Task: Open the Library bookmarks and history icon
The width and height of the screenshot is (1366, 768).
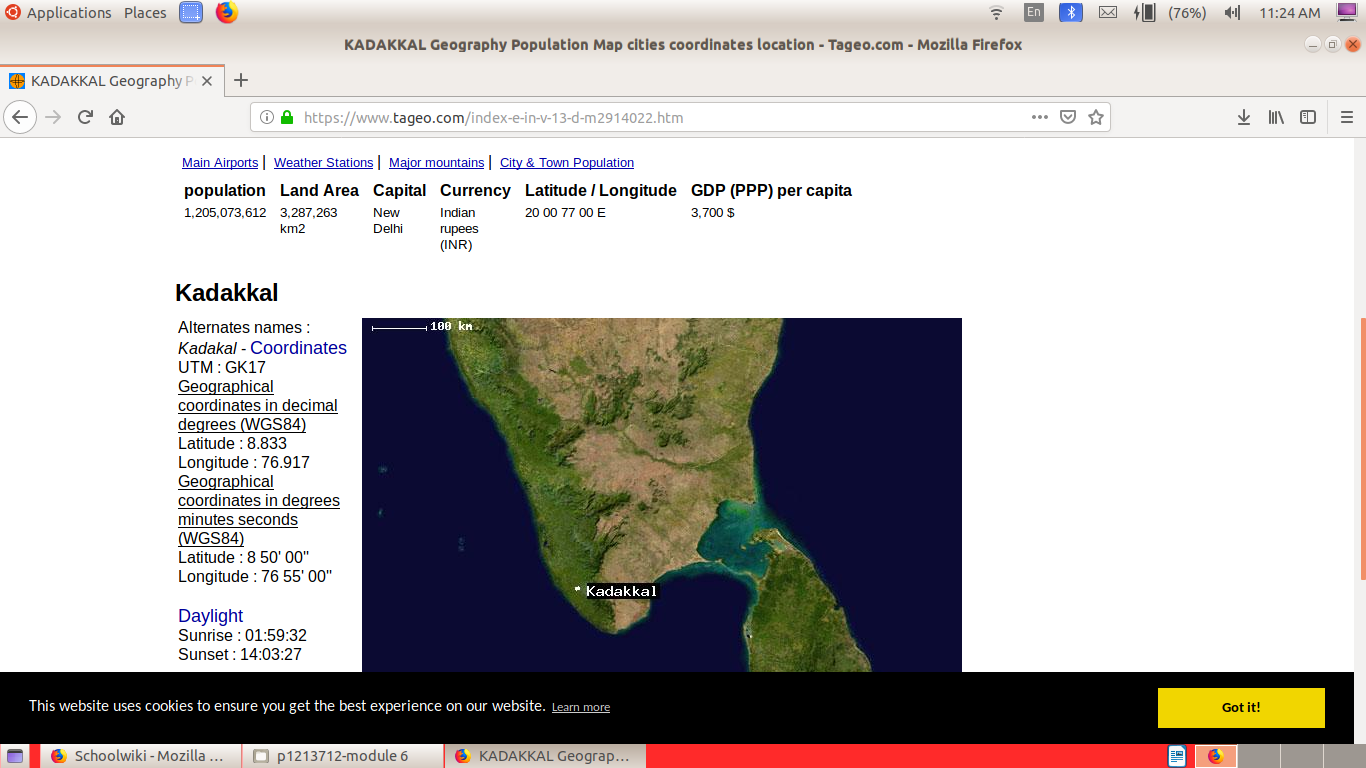Action: [x=1276, y=117]
